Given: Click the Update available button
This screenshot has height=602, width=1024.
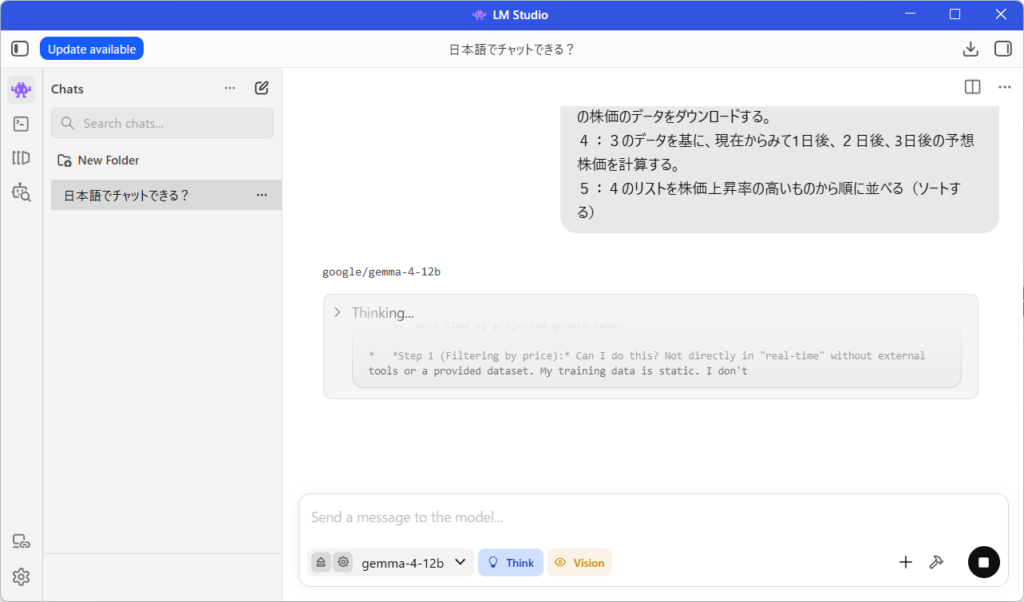Looking at the screenshot, I should tap(91, 49).
